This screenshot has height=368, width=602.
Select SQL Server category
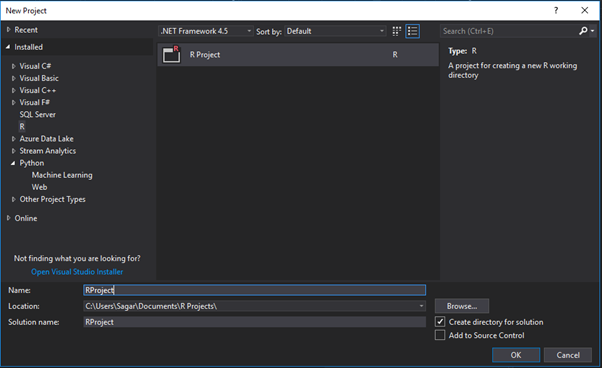pos(38,114)
